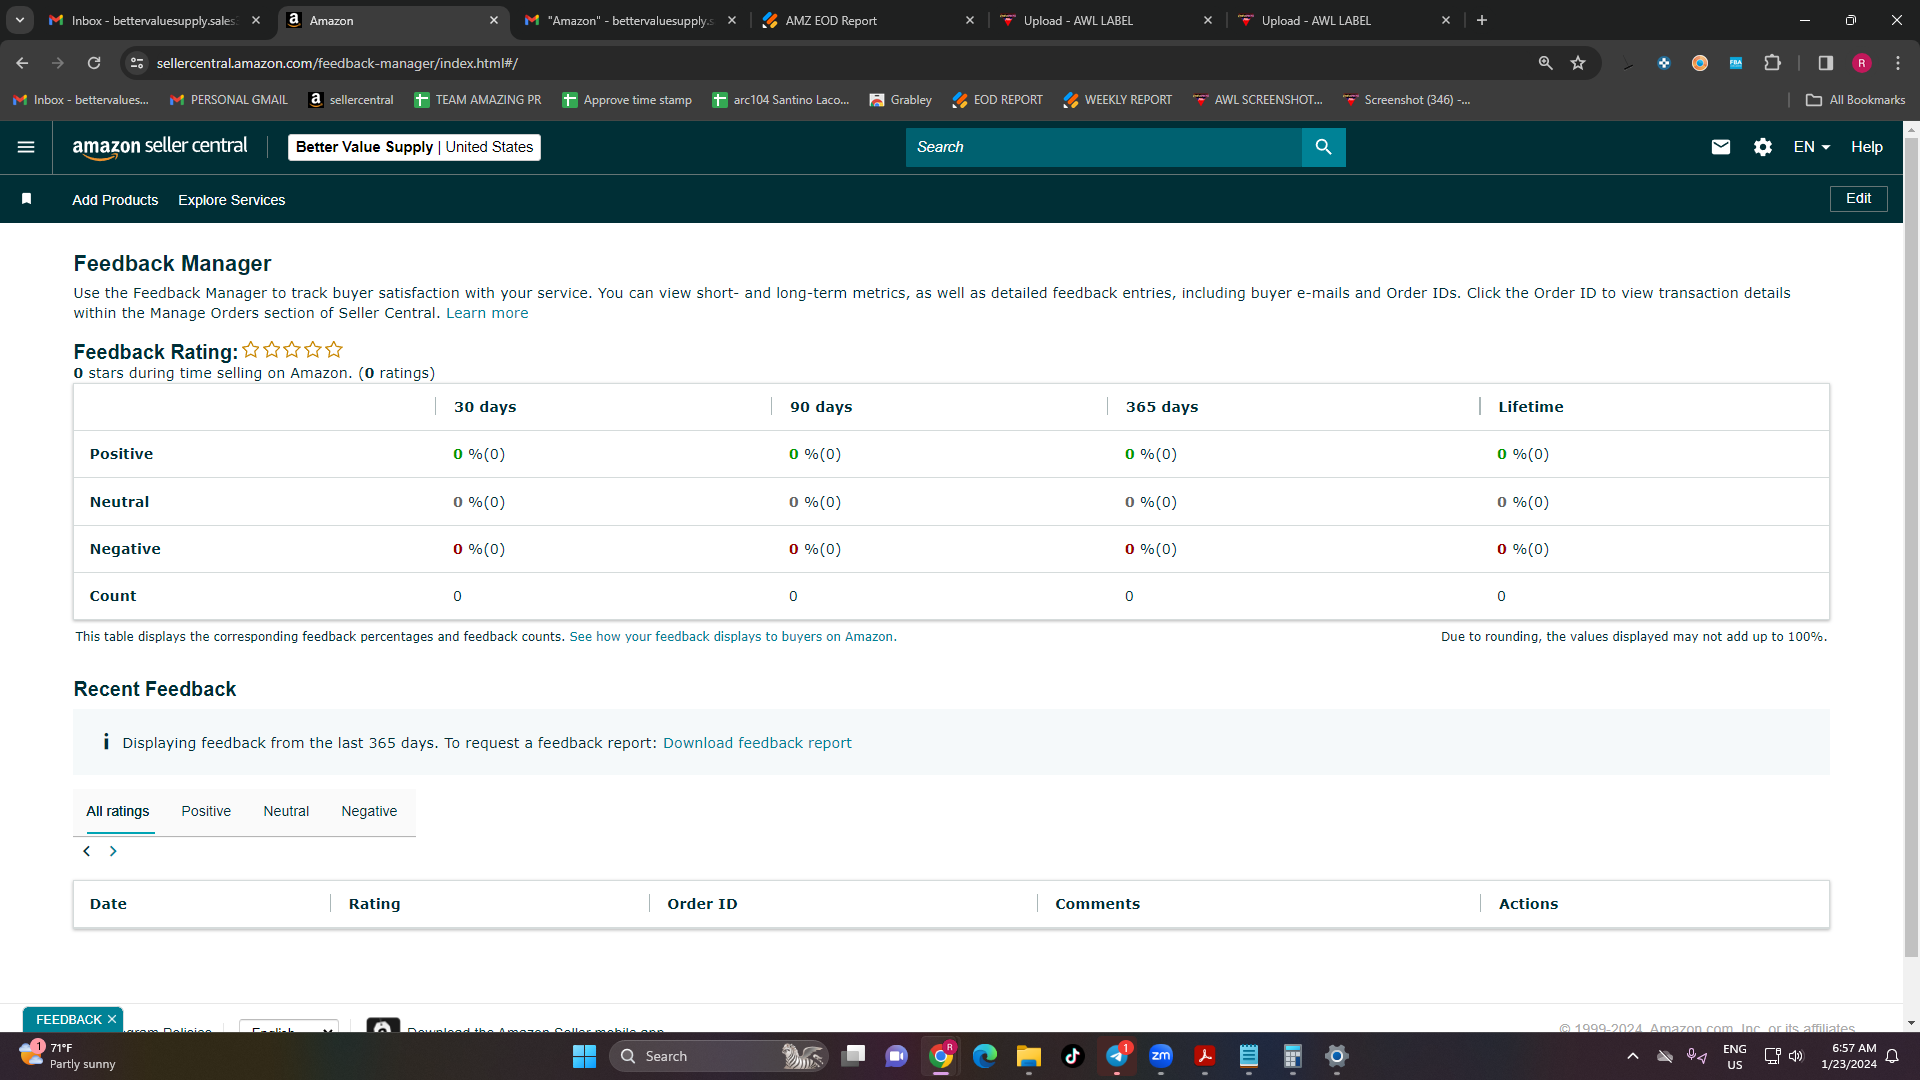Screen dimensions: 1920x1080
Task: Reload the page with refresh icon
Action: [x=94, y=63]
